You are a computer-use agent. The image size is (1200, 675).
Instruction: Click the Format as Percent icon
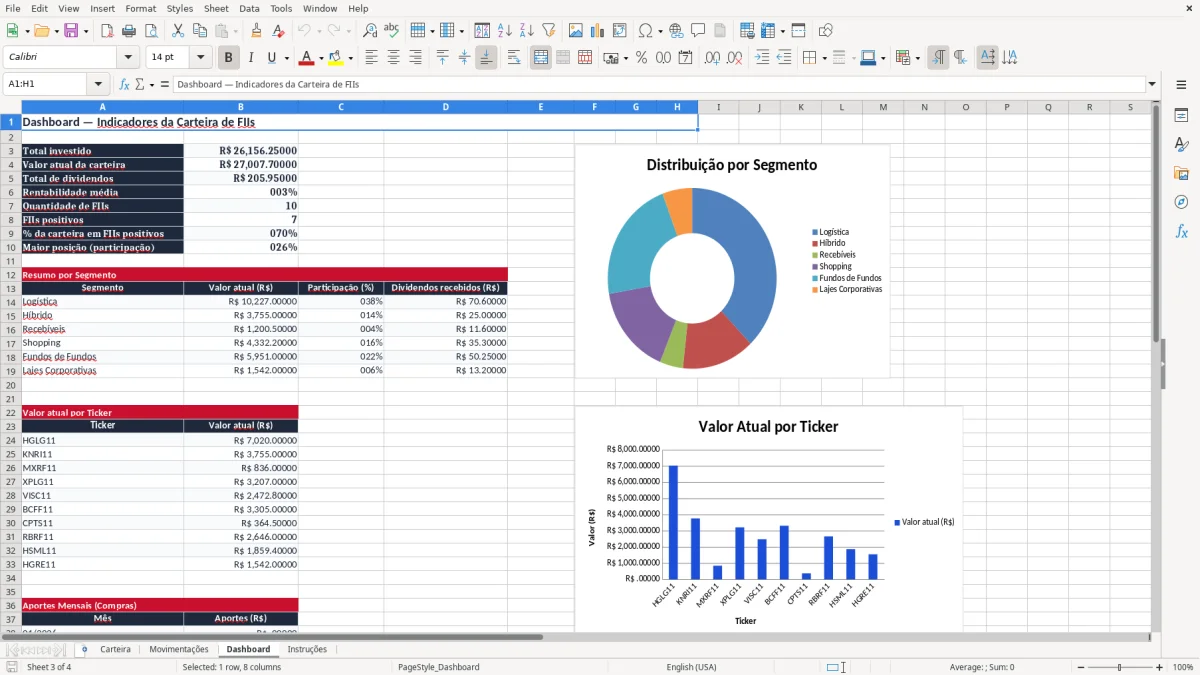pyautogui.click(x=641, y=58)
